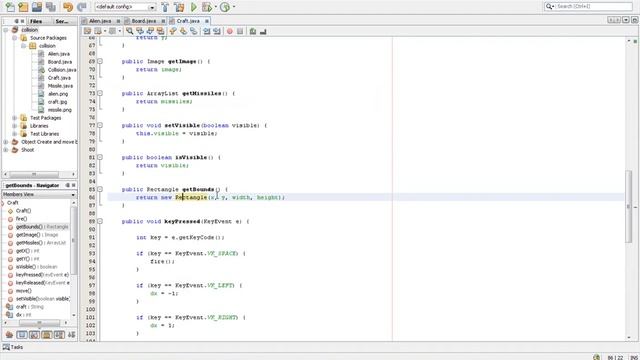Click the Undo arrow icon
640x360 pixels.
coord(68,7)
